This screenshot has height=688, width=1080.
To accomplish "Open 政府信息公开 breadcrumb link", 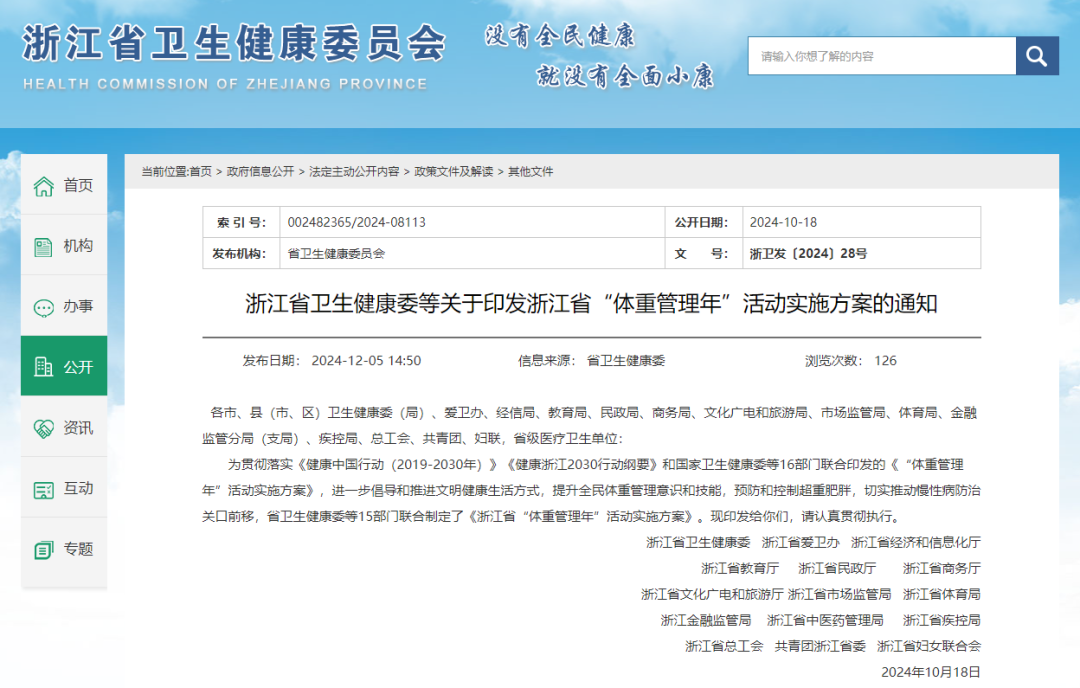I will click(260, 171).
